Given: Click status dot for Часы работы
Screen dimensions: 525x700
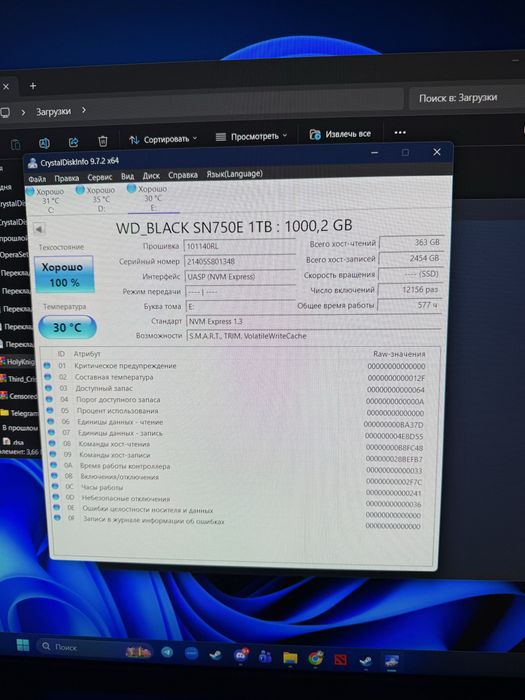Looking at the screenshot, I should tap(55, 486).
